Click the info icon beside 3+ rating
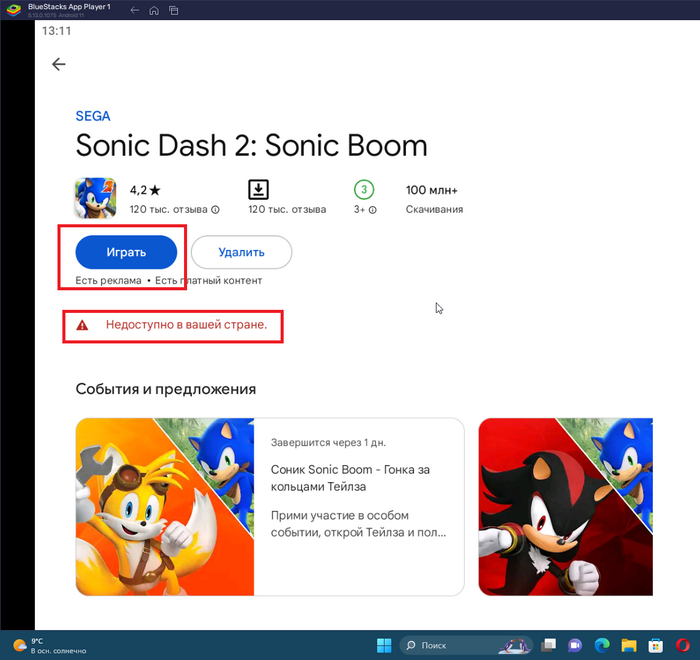Screen dimensions: 700x660 click(373, 210)
